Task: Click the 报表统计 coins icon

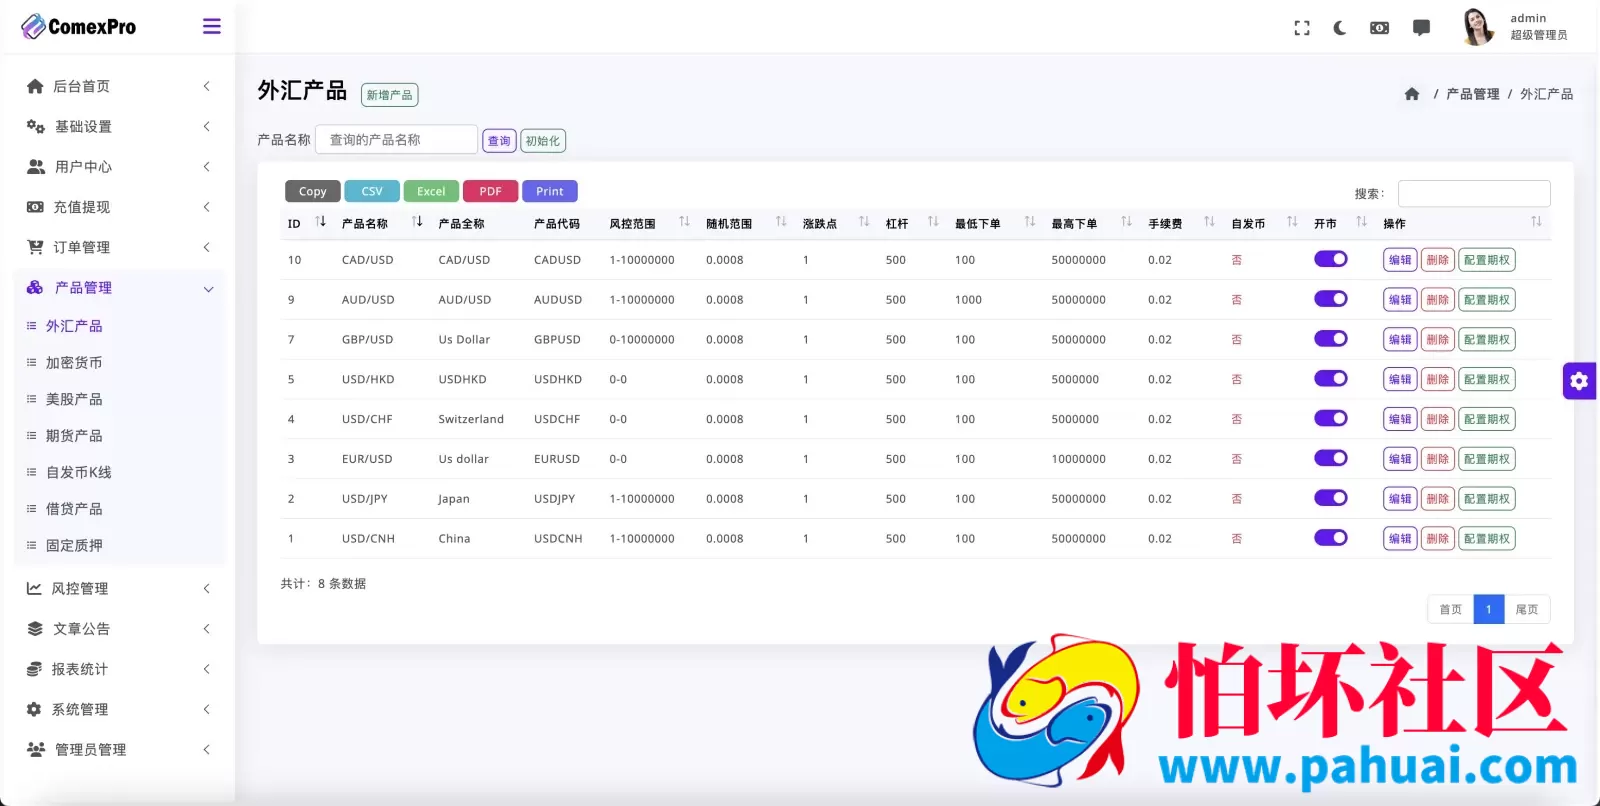Action: tap(34, 669)
